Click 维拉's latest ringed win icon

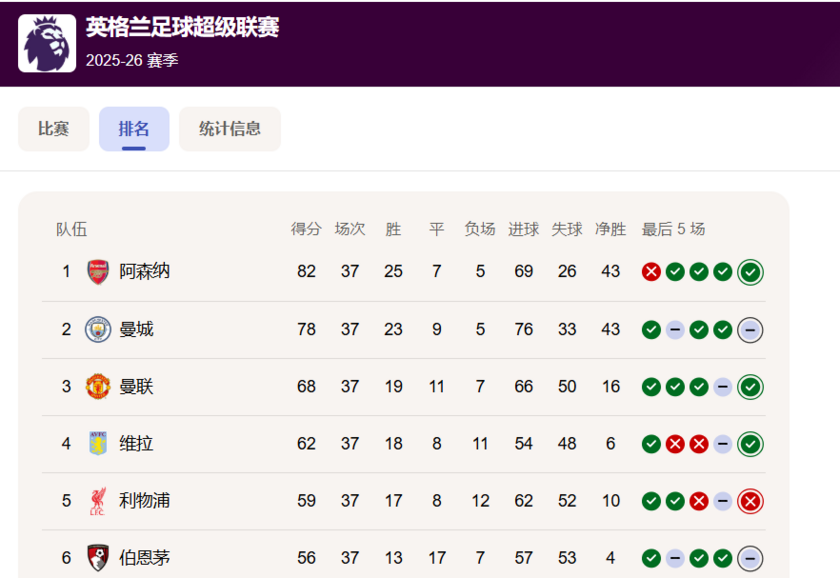click(751, 444)
